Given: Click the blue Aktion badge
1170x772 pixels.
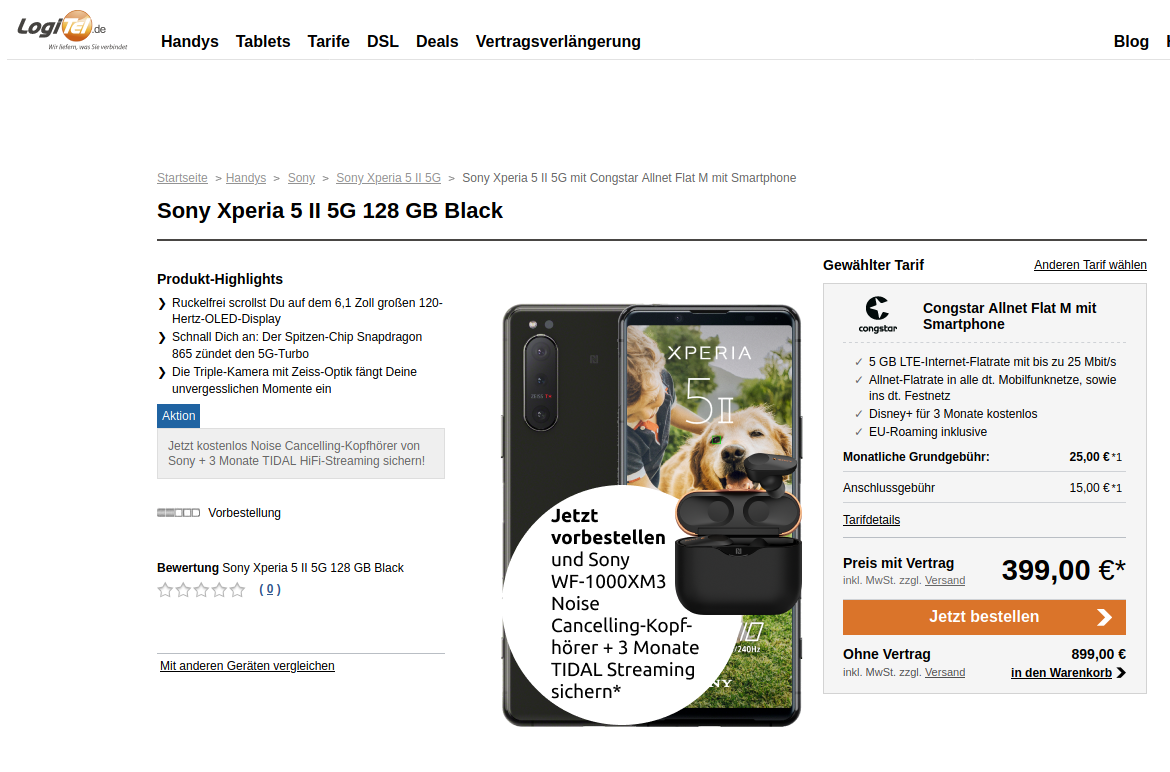Looking at the screenshot, I should click(178, 416).
